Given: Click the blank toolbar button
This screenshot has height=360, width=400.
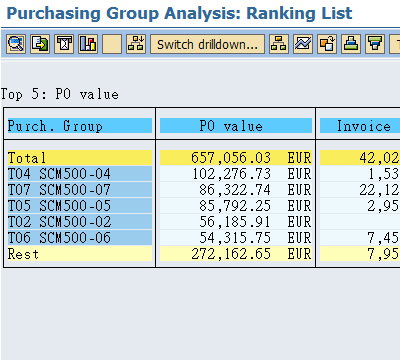Looking at the screenshot, I should pos(112,44).
